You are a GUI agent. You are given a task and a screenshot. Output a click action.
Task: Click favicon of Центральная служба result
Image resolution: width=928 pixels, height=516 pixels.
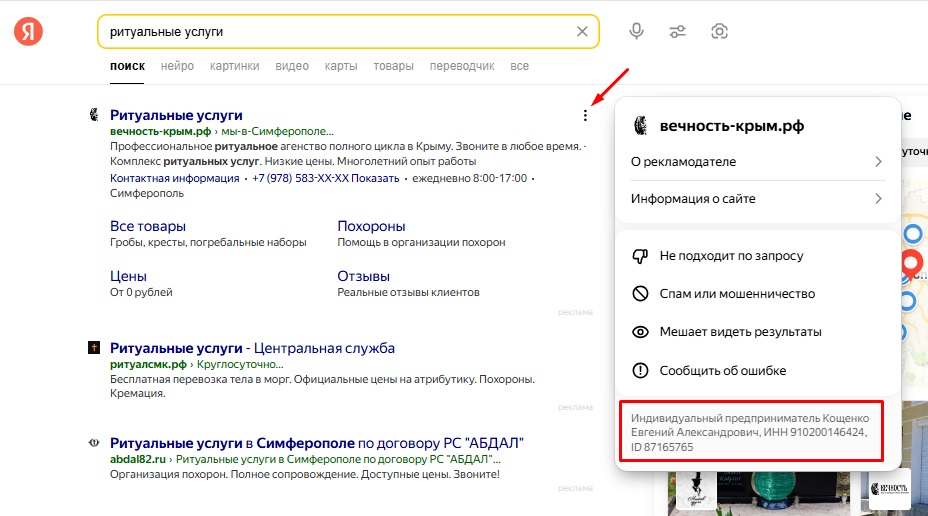click(x=94, y=347)
